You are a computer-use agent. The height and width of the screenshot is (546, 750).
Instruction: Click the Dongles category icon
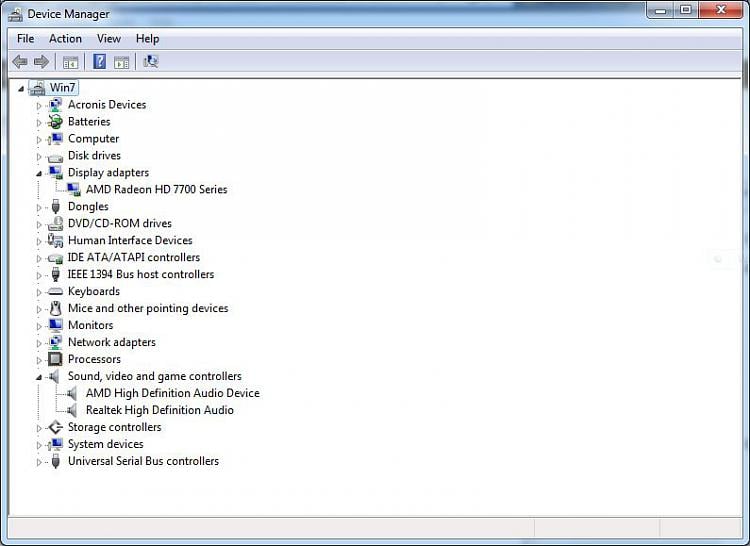click(55, 207)
